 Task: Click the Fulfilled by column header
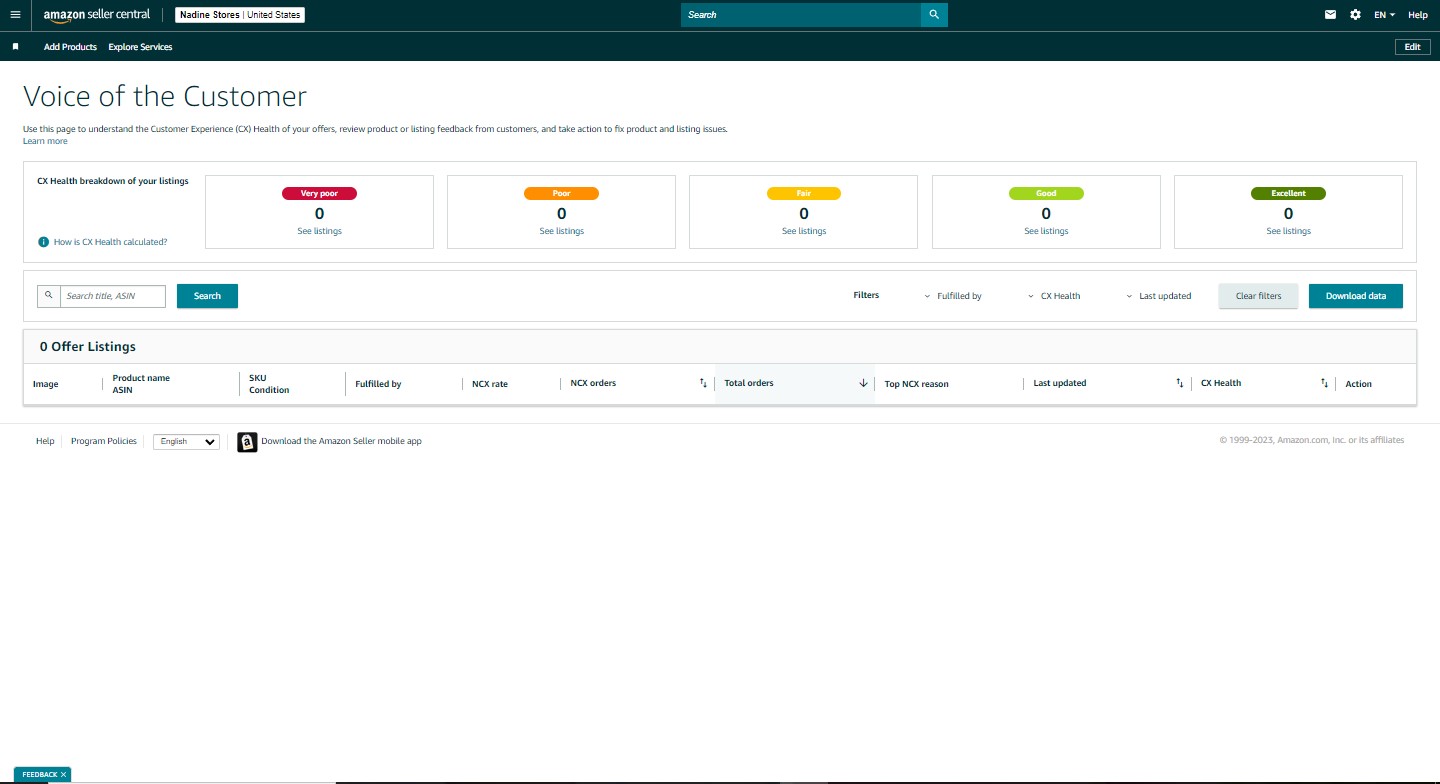(x=378, y=384)
